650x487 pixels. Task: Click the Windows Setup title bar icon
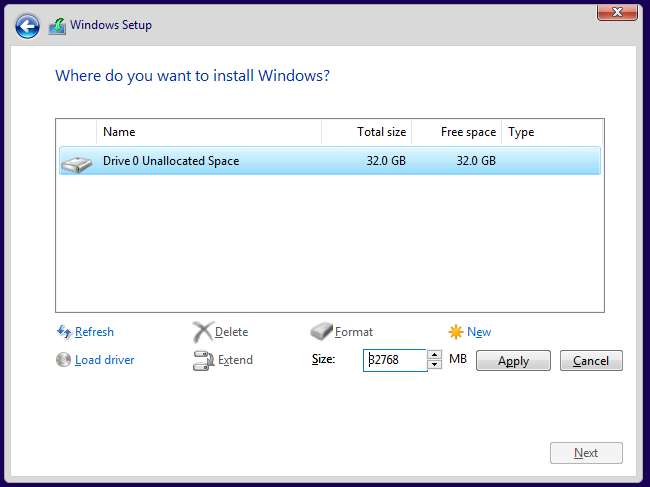click(58, 26)
